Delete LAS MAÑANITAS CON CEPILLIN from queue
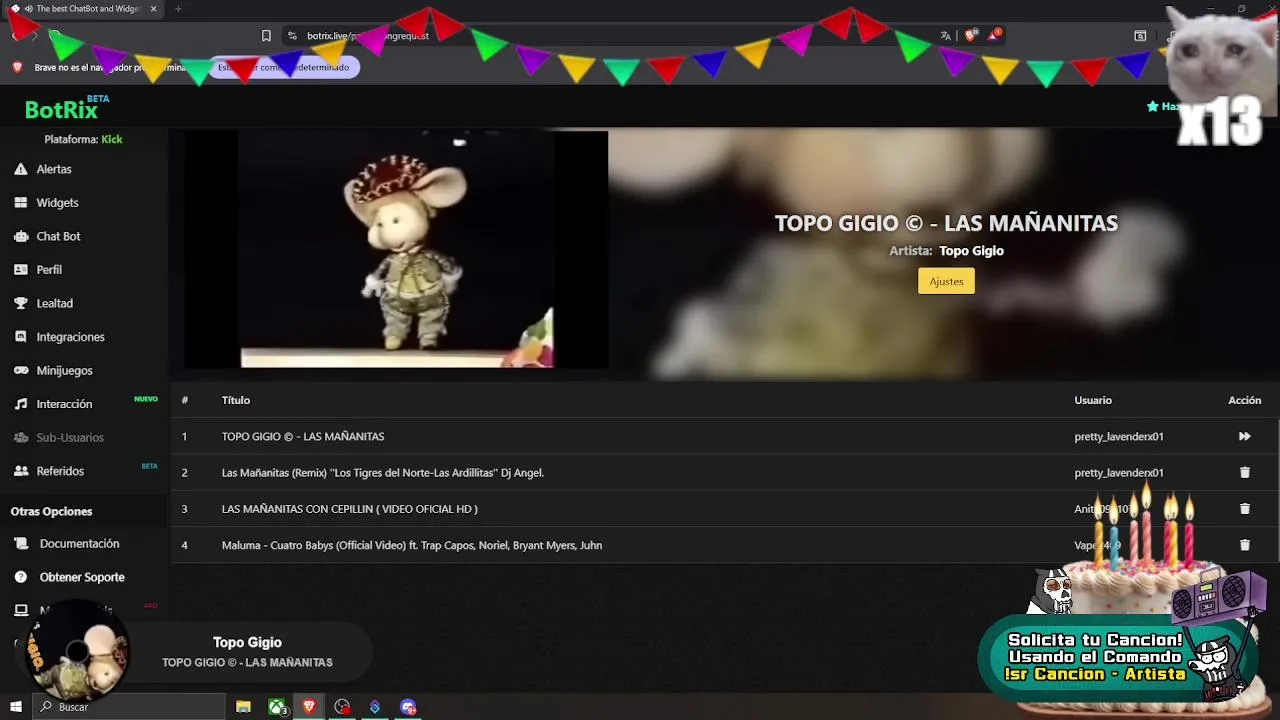This screenshot has height=720, width=1280. [x=1244, y=509]
